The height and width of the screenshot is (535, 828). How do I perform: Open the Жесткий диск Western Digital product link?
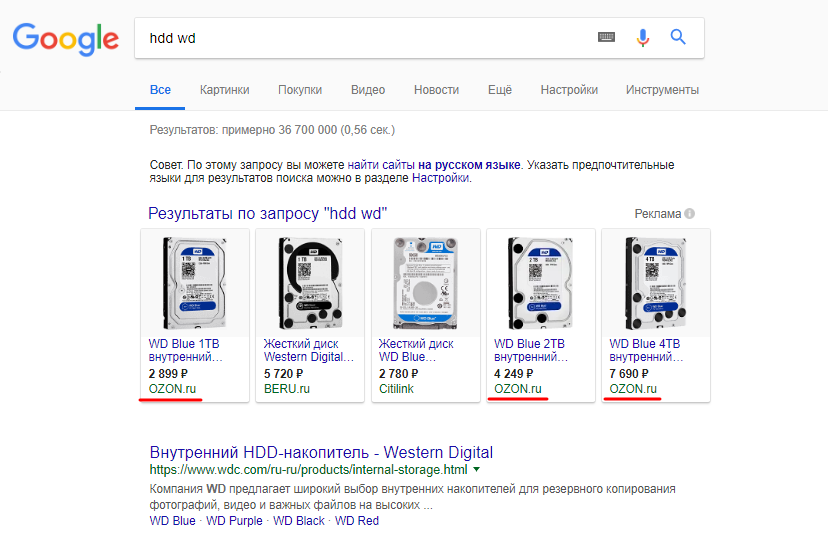[309, 350]
